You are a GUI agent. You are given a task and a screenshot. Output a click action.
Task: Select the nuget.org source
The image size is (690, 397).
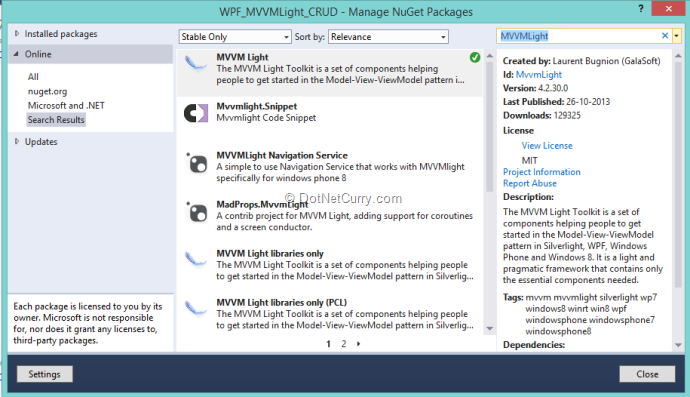pos(48,91)
